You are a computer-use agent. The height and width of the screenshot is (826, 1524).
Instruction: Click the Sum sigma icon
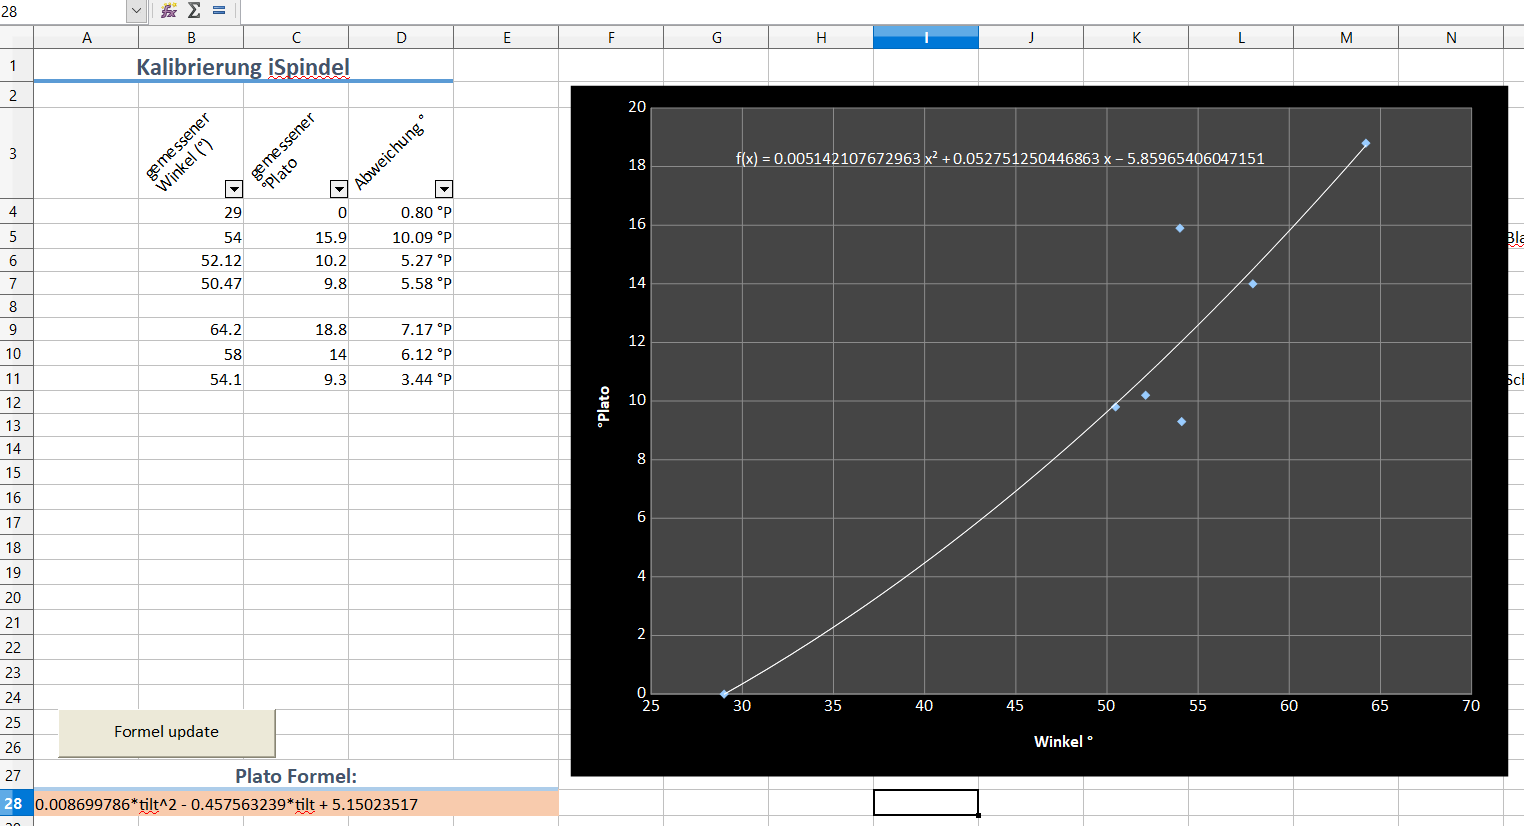(194, 11)
